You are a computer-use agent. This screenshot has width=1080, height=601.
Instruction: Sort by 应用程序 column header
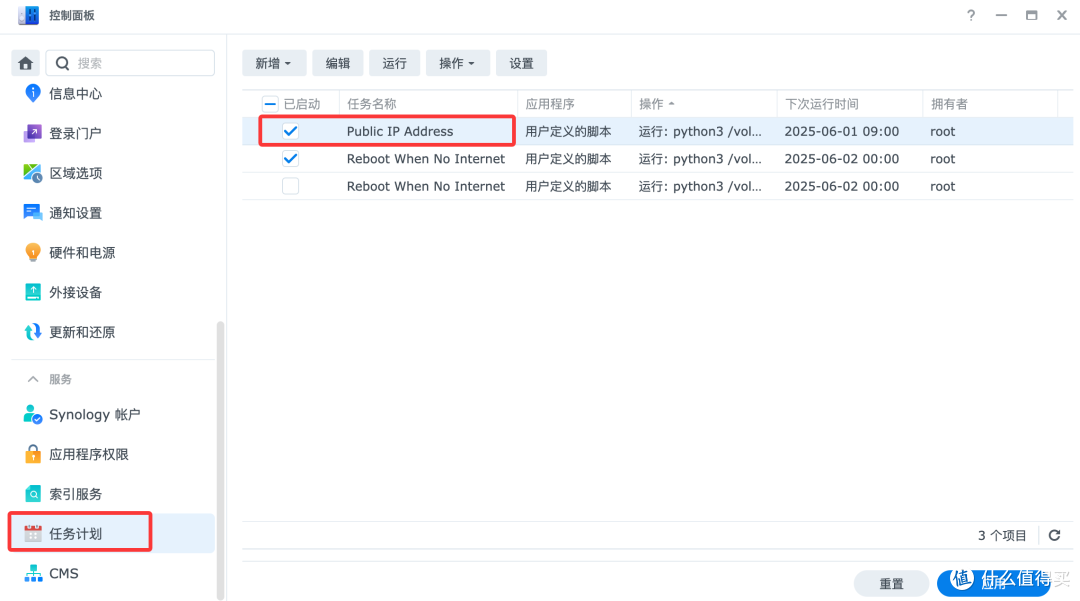pos(574,104)
